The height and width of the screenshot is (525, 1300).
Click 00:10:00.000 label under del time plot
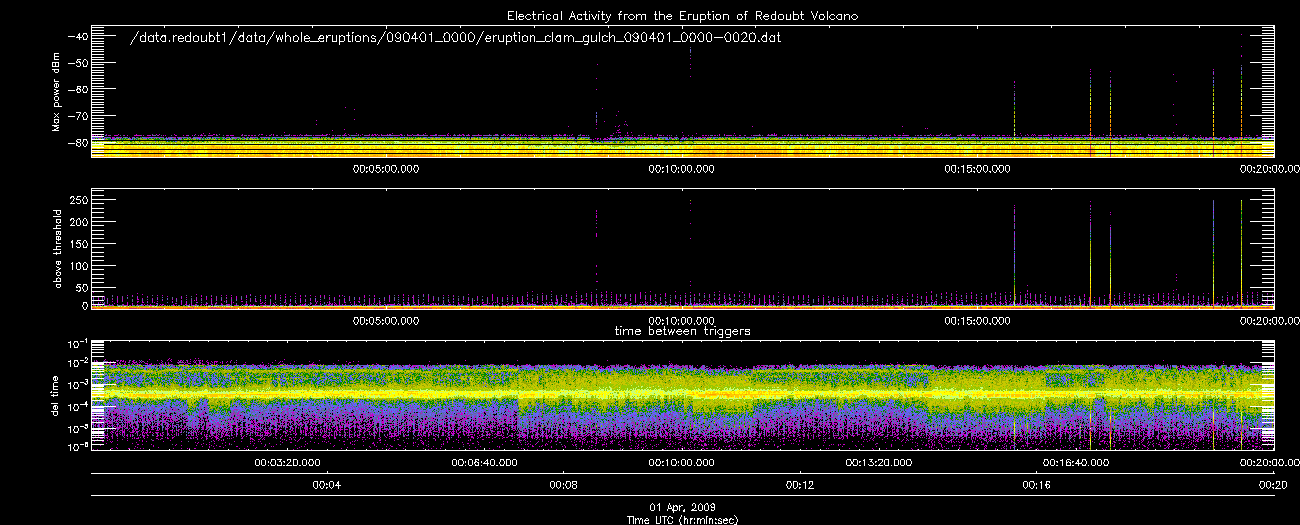[681, 463]
